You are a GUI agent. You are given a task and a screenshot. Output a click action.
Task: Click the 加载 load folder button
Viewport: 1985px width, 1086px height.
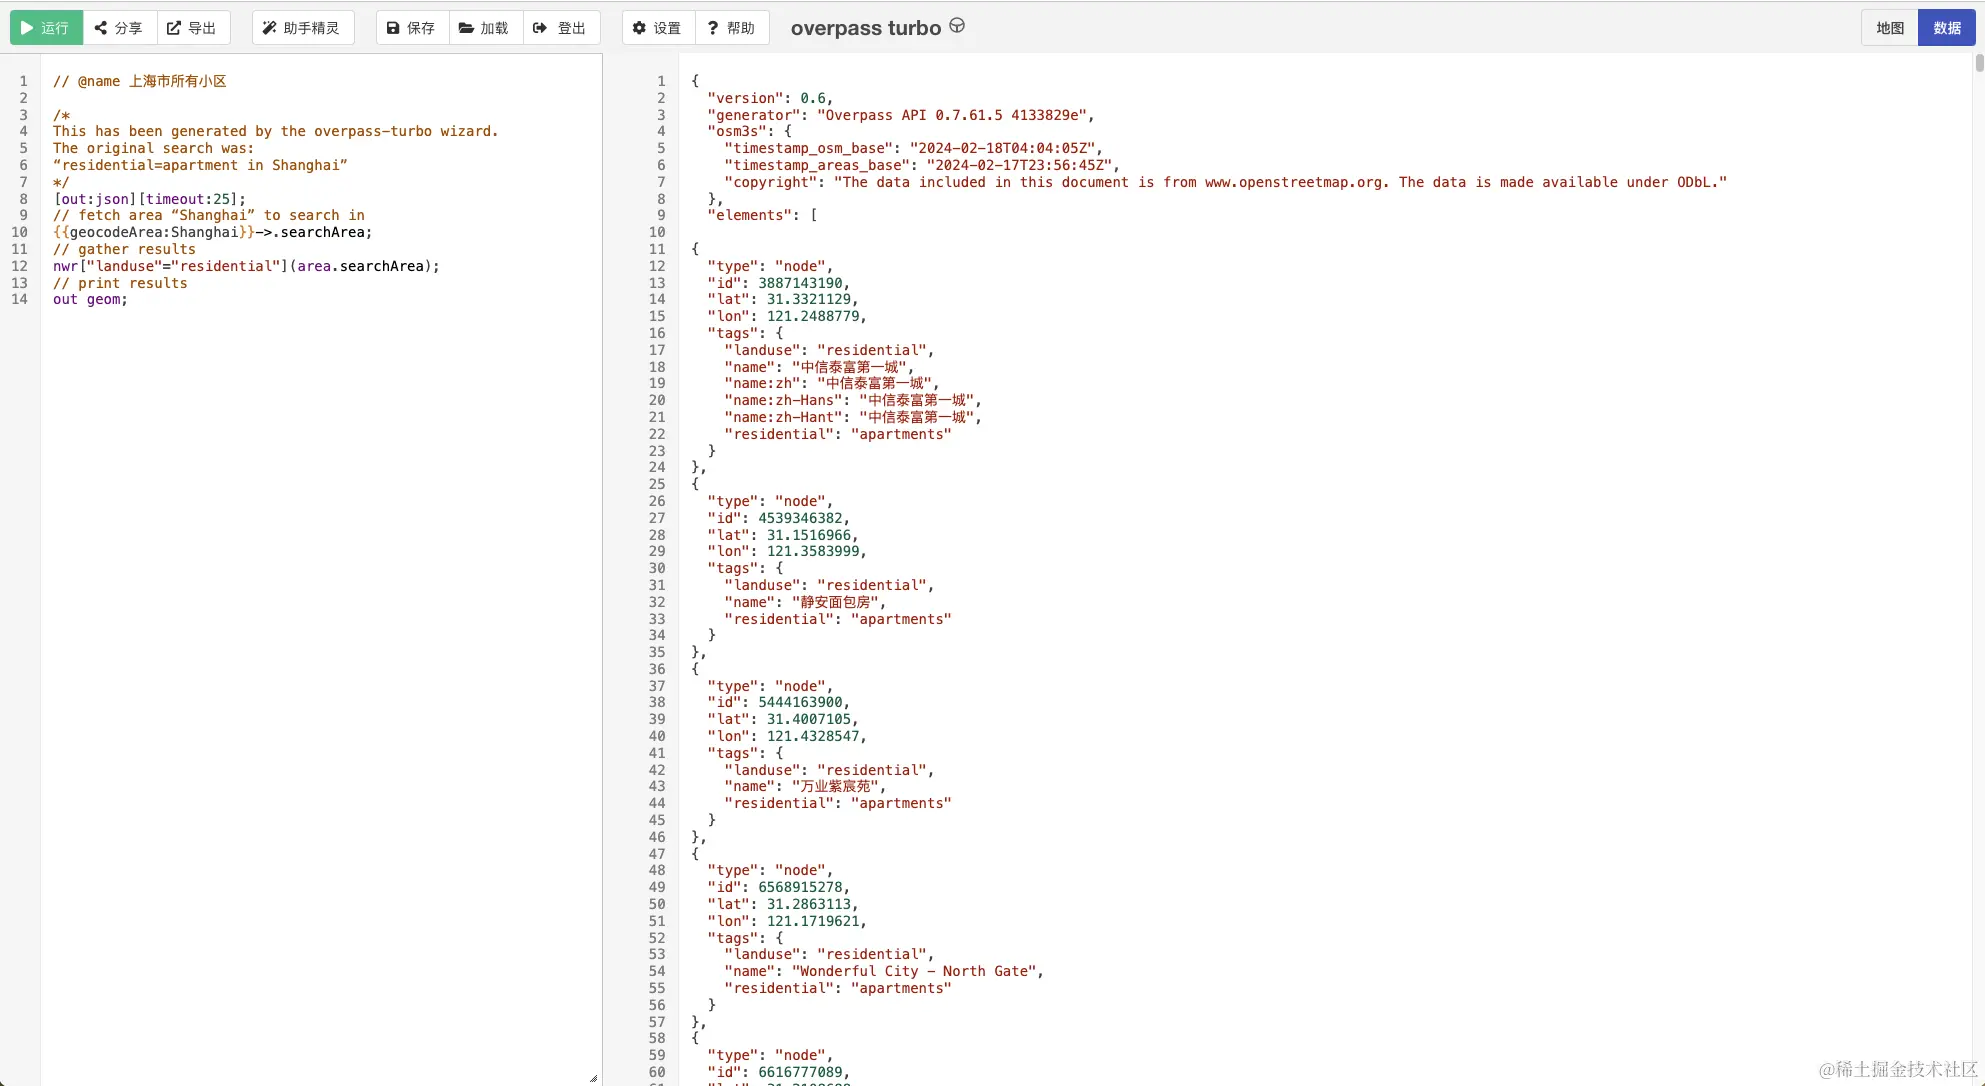tap(485, 28)
